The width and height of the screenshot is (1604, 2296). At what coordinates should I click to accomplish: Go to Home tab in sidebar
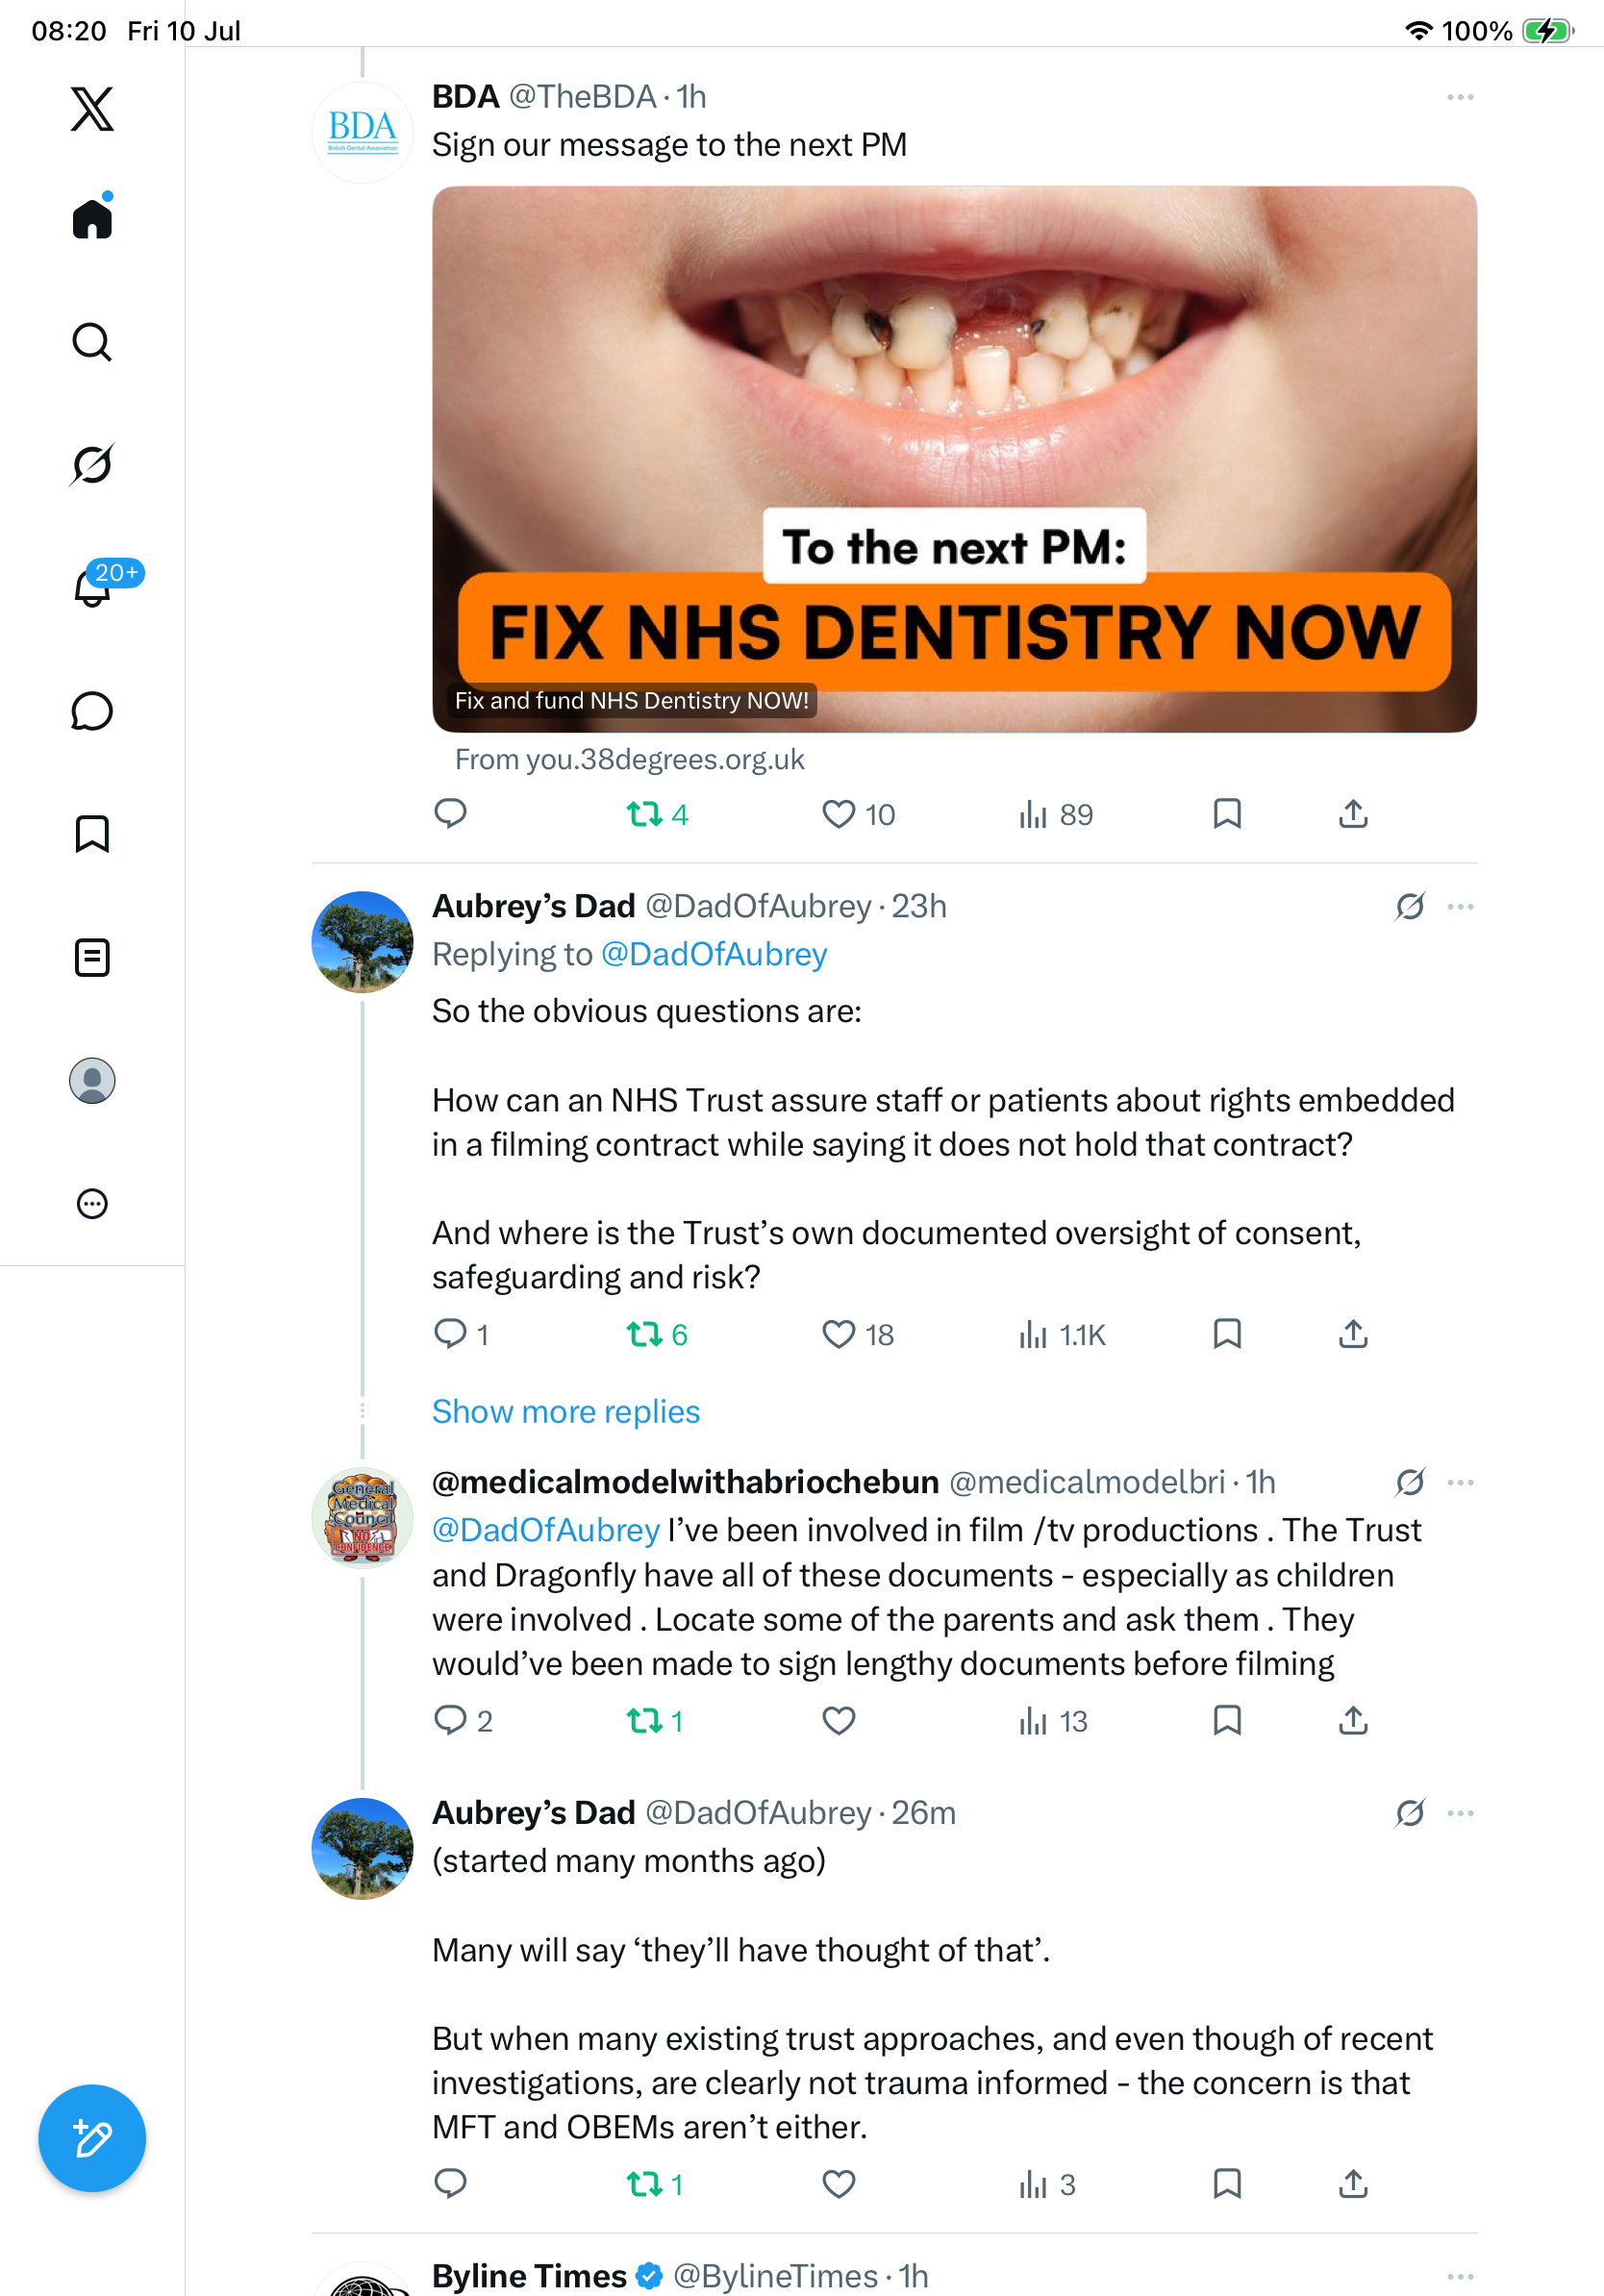click(92, 218)
